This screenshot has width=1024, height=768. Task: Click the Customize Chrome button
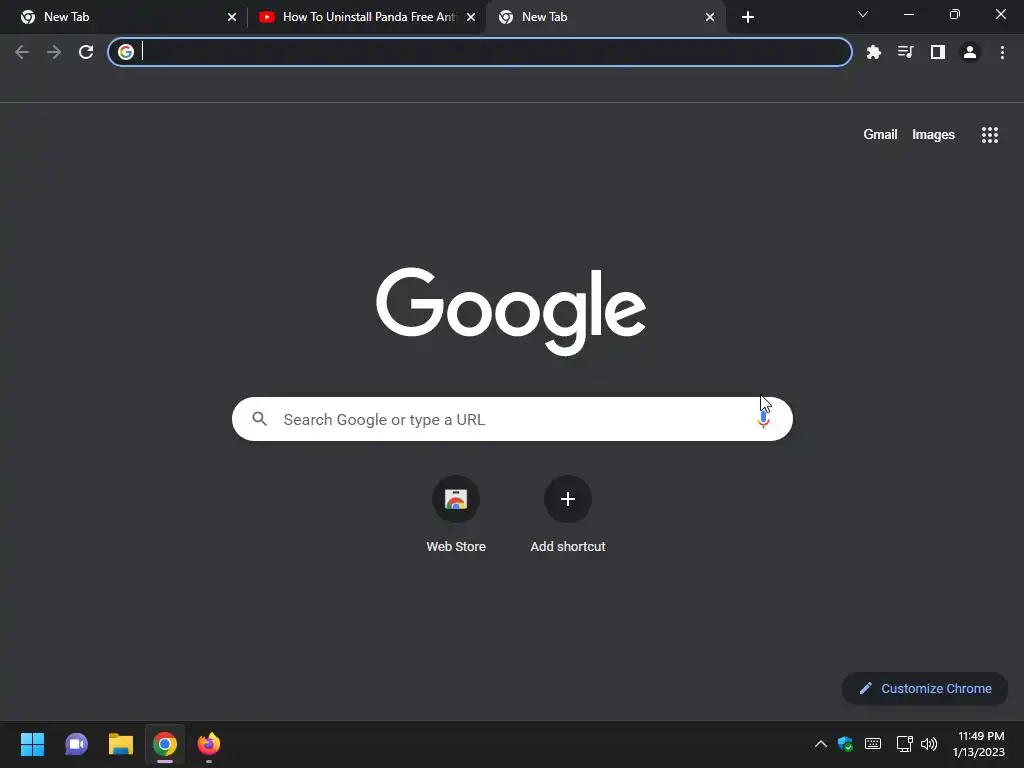point(925,688)
